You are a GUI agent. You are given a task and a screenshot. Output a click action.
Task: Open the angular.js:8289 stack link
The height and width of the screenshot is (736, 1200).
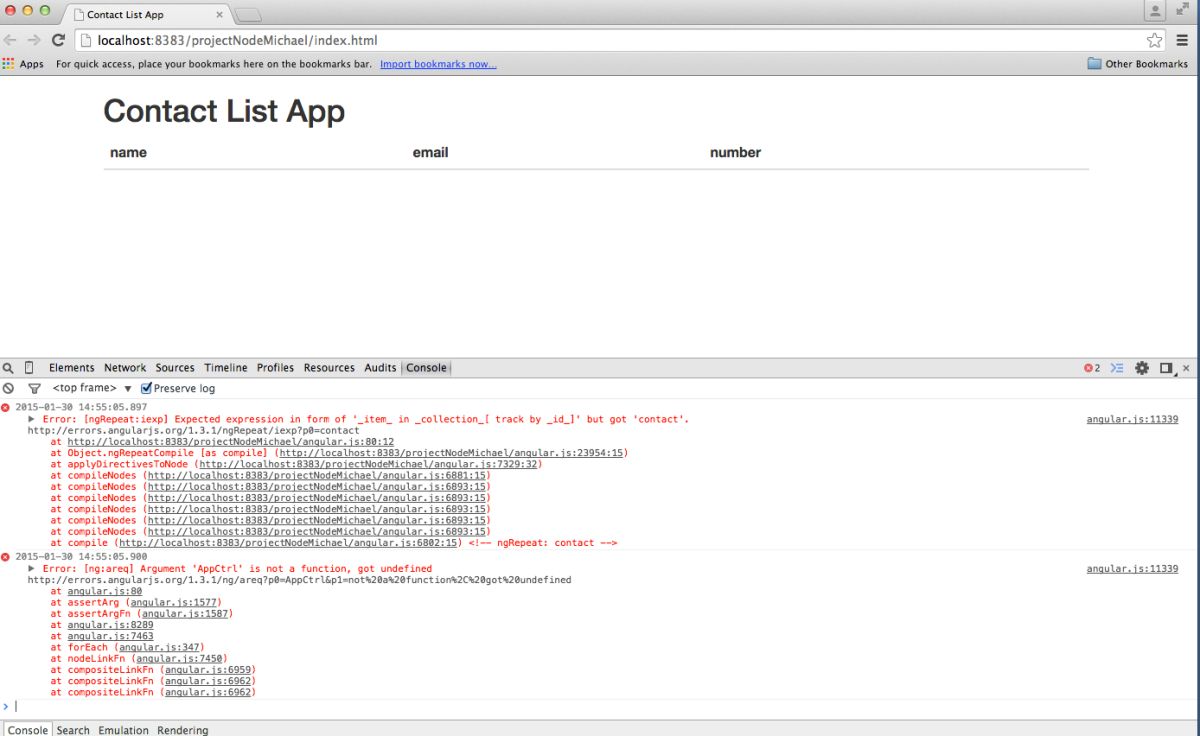coord(110,625)
